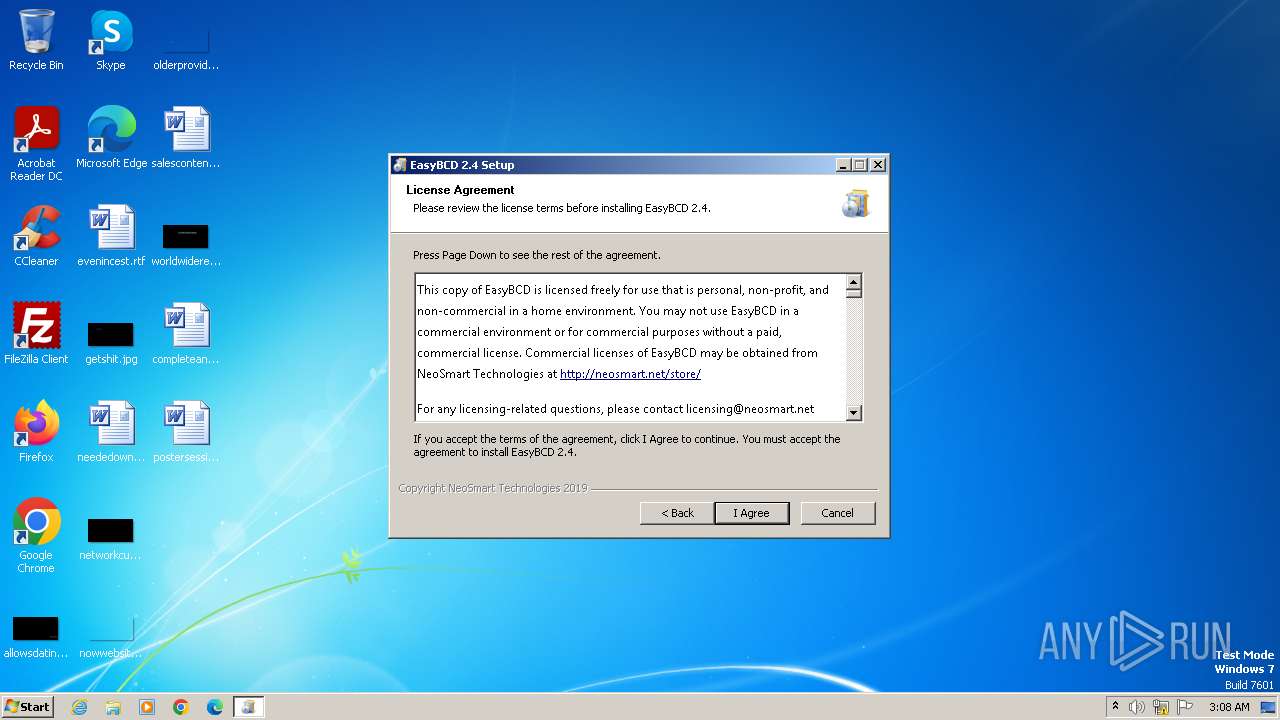The width and height of the screenshot is (1280, 720).
Task: Open the completean... Word document
Action: click(186, 334)
